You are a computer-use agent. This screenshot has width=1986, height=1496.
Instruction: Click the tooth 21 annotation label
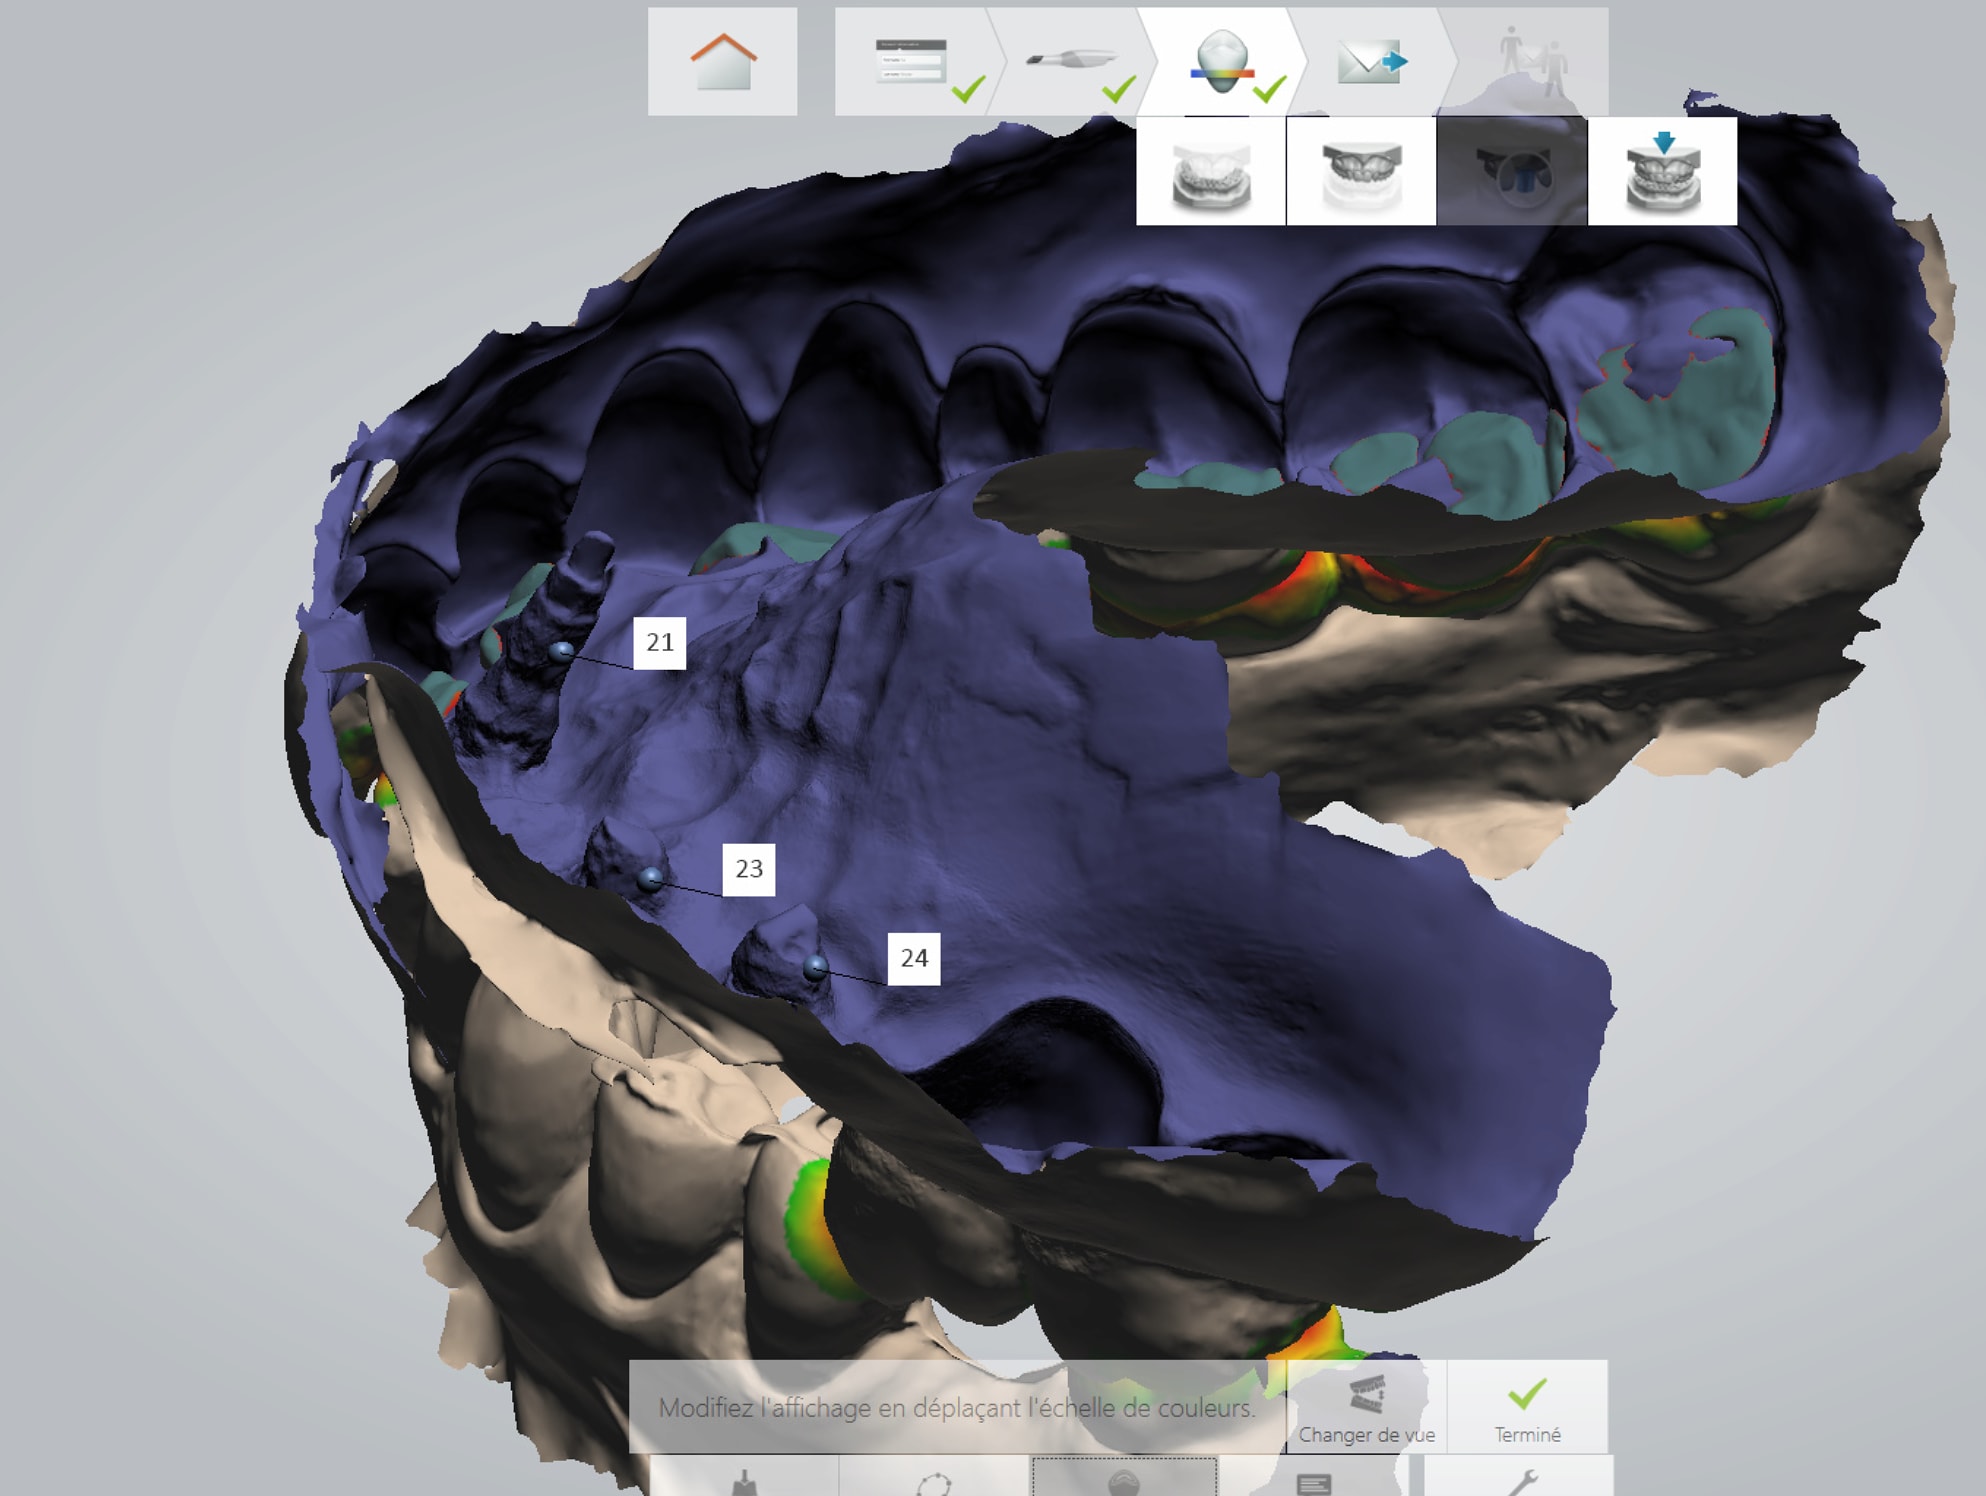(660, 643)
